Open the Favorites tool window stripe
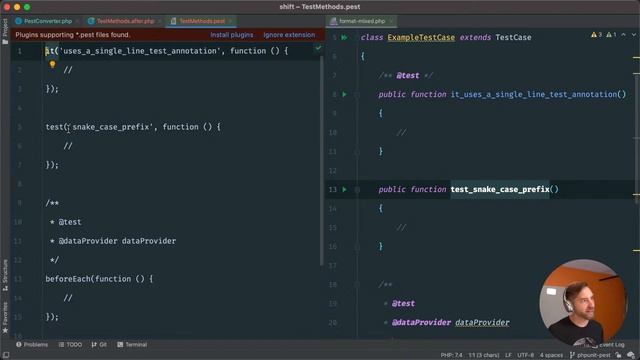 [5, 318]
